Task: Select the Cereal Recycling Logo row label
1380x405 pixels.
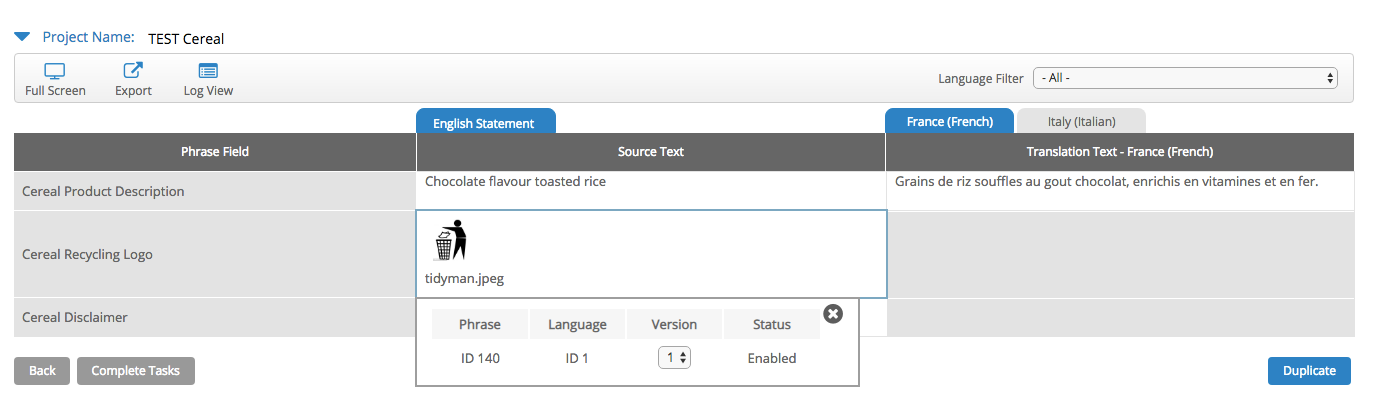Action: [87, 254]
